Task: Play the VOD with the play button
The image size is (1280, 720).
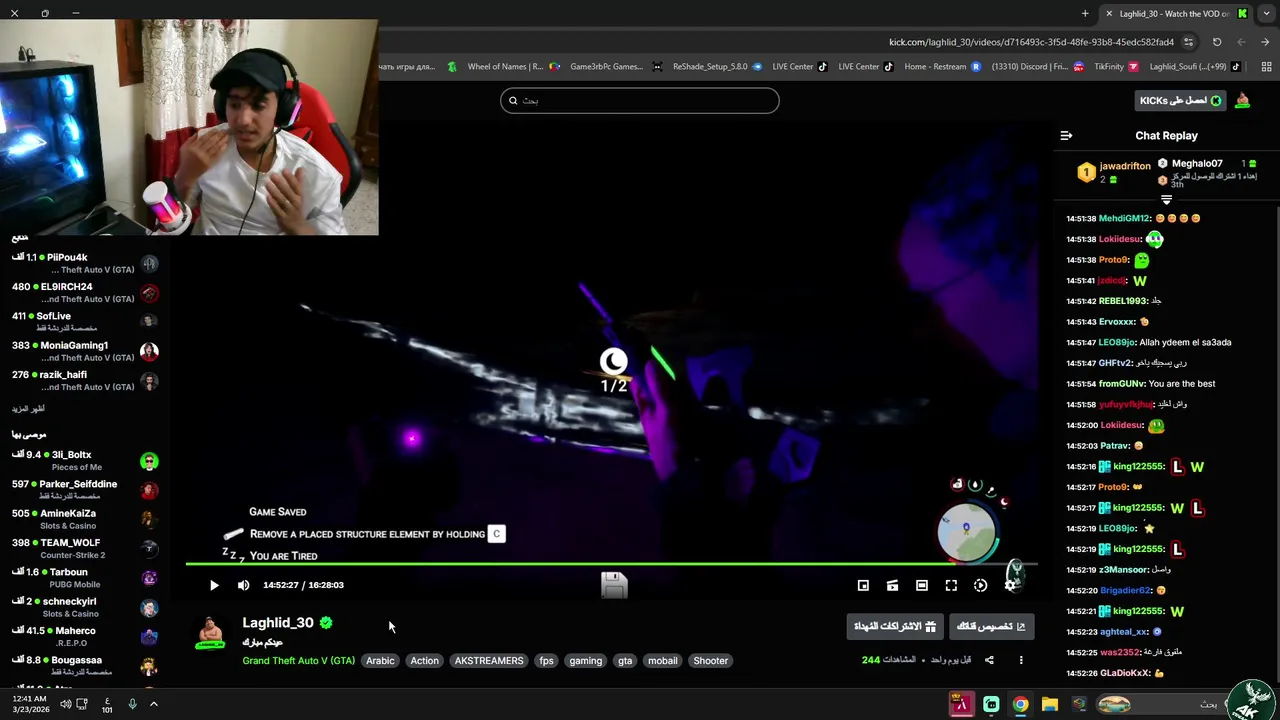Action: pos(214,585)
